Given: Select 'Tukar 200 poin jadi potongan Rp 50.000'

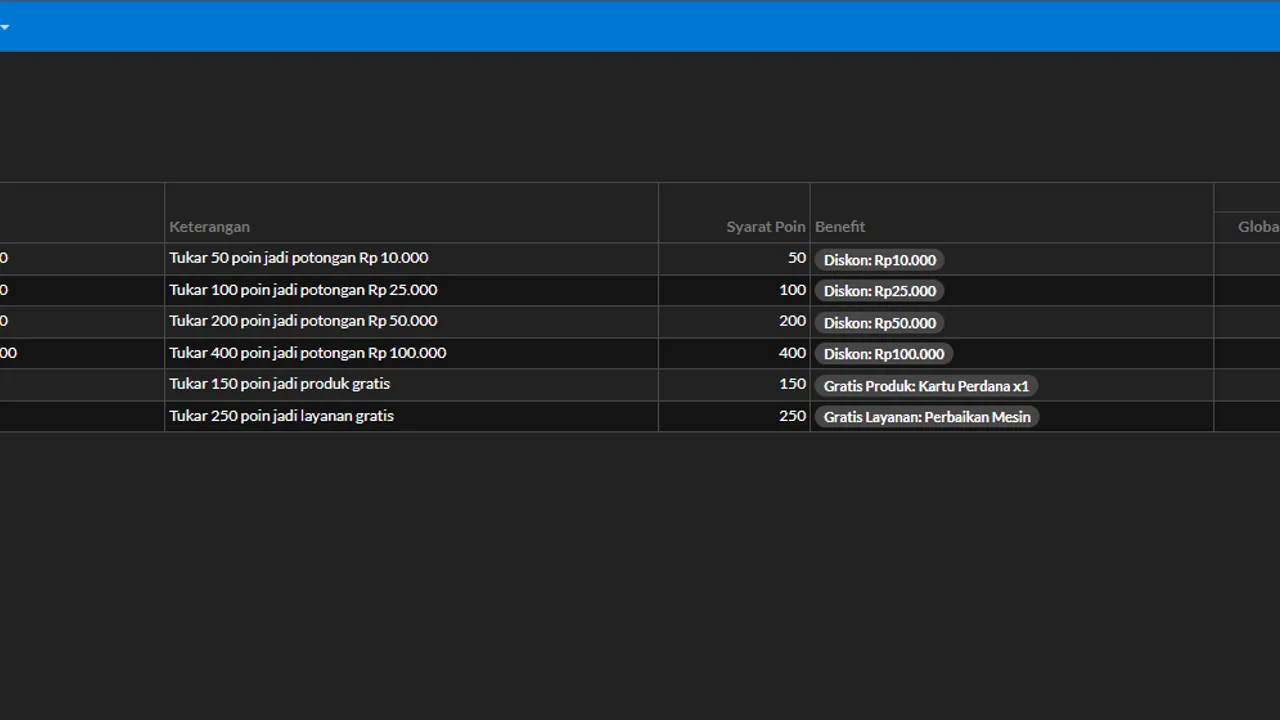Looking at the screenshot, I should [303, 321].
